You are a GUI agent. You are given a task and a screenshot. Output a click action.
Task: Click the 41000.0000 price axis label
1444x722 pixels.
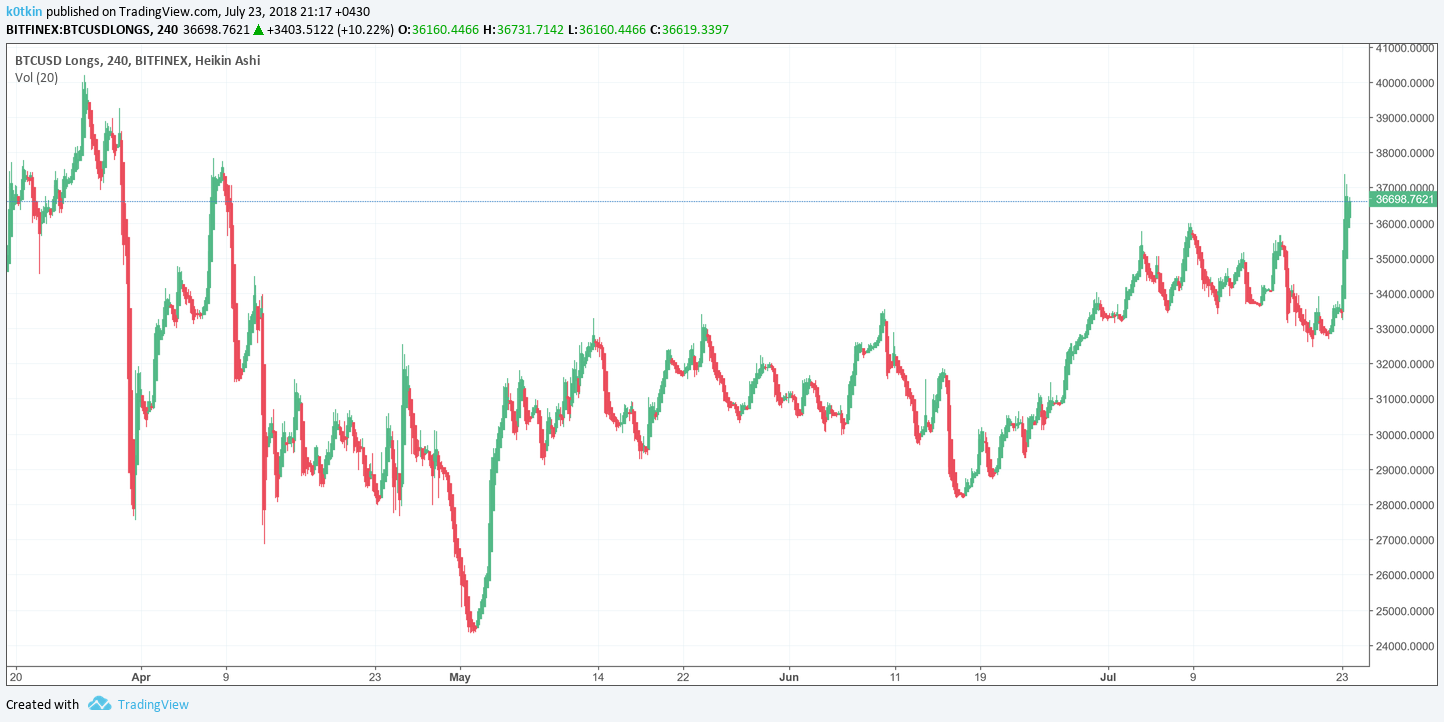click(x=1405, y=48)
